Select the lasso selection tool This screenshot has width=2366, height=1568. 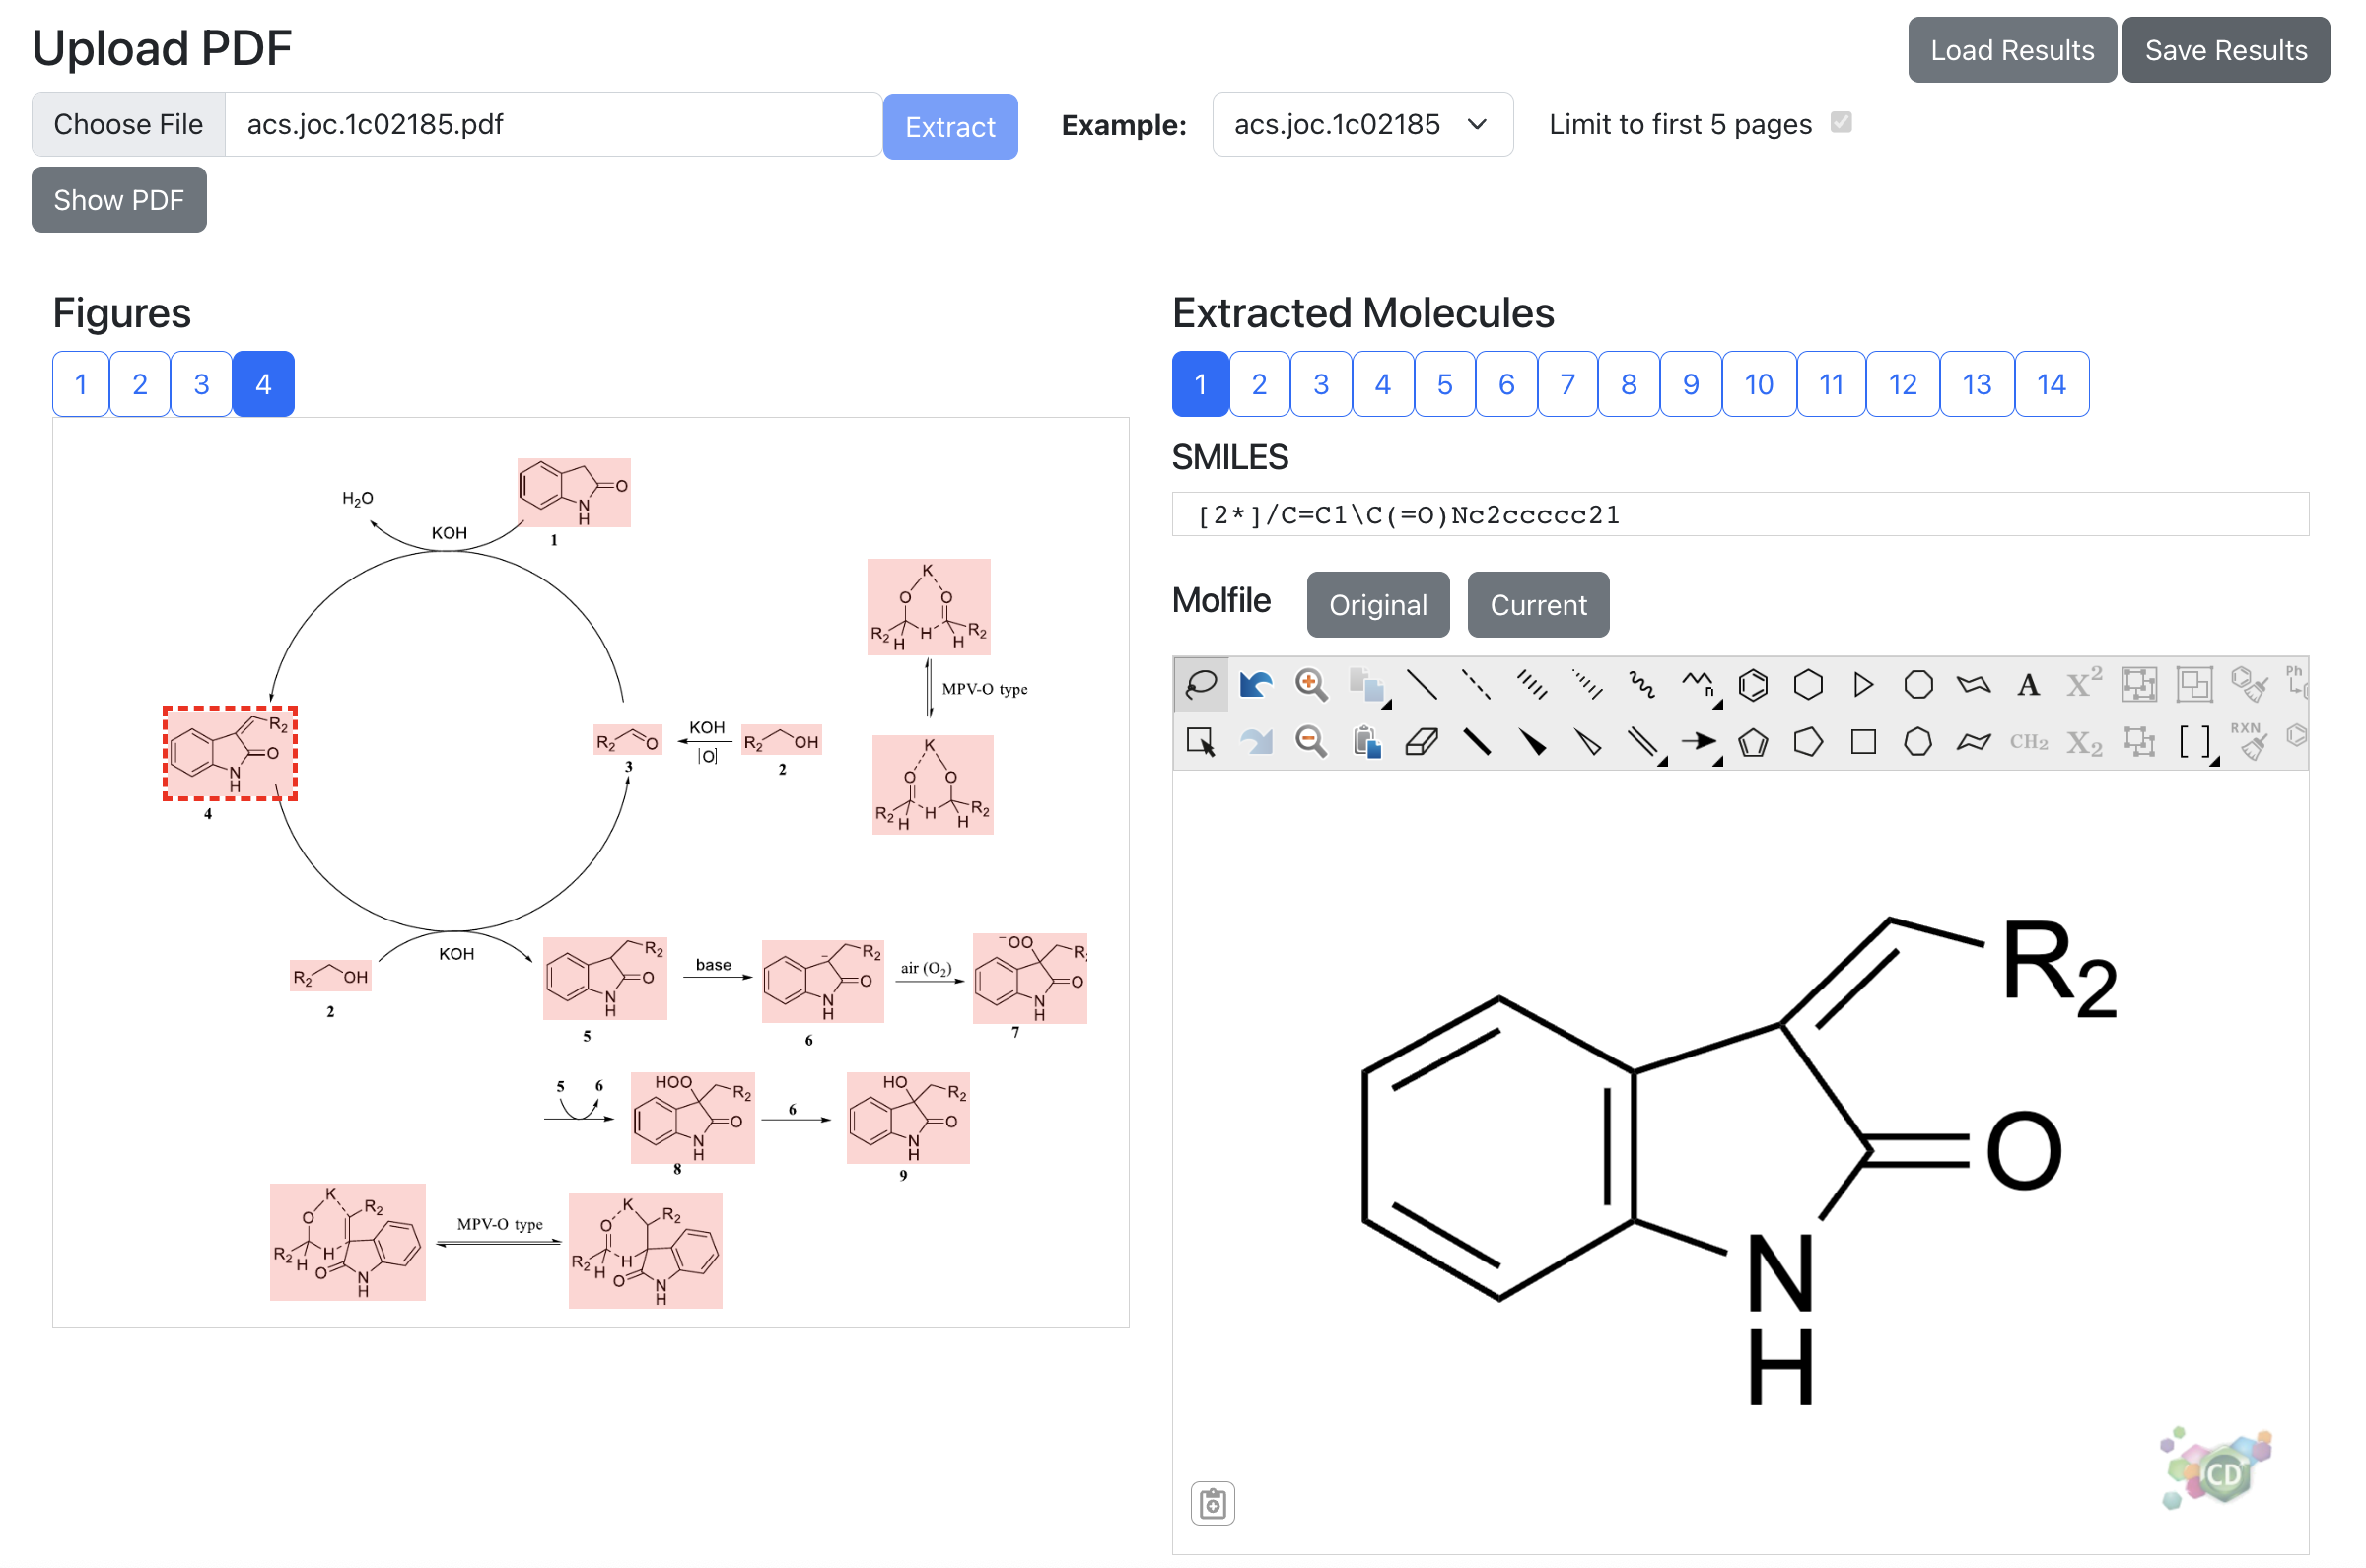point(1200,685)
